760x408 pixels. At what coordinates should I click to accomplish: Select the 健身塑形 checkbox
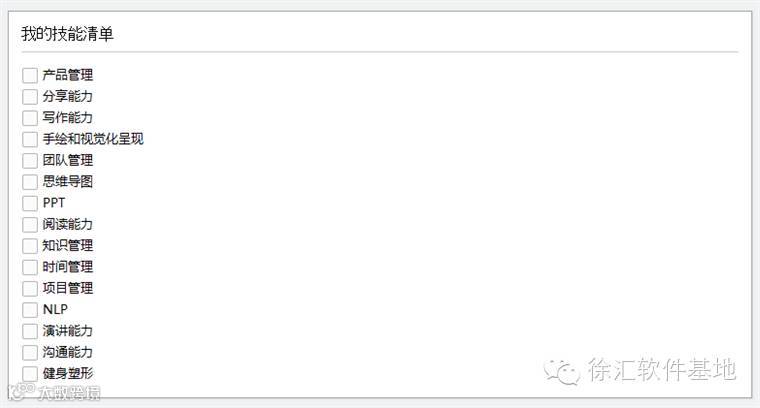[x=29, y=373]
